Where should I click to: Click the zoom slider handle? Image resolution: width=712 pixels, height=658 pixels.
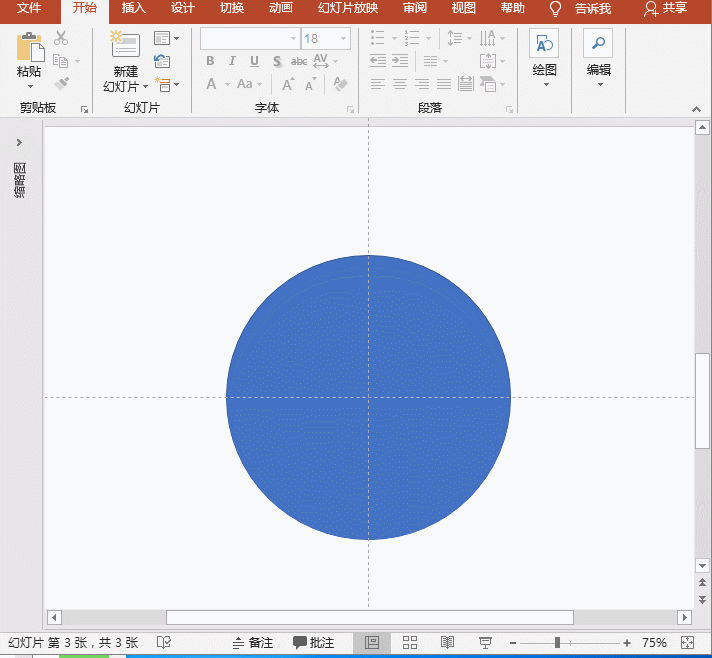557,643
